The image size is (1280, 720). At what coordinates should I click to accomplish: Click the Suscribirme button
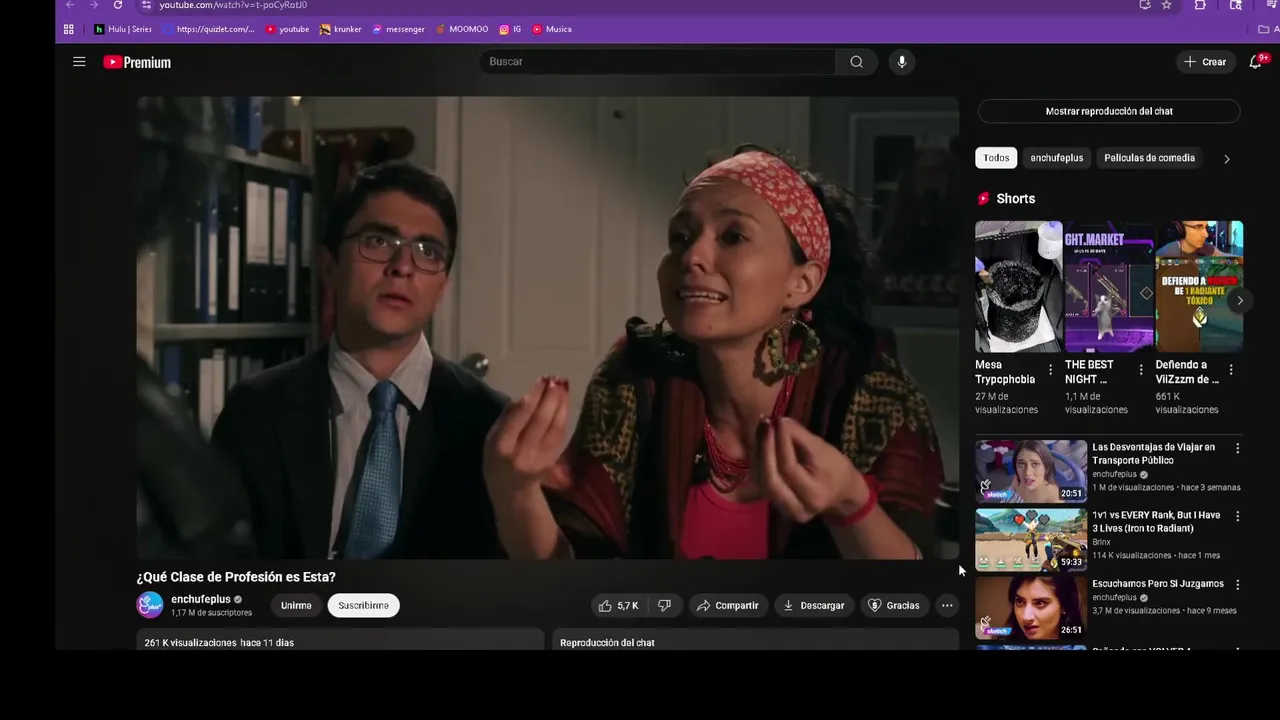point(363,606)
